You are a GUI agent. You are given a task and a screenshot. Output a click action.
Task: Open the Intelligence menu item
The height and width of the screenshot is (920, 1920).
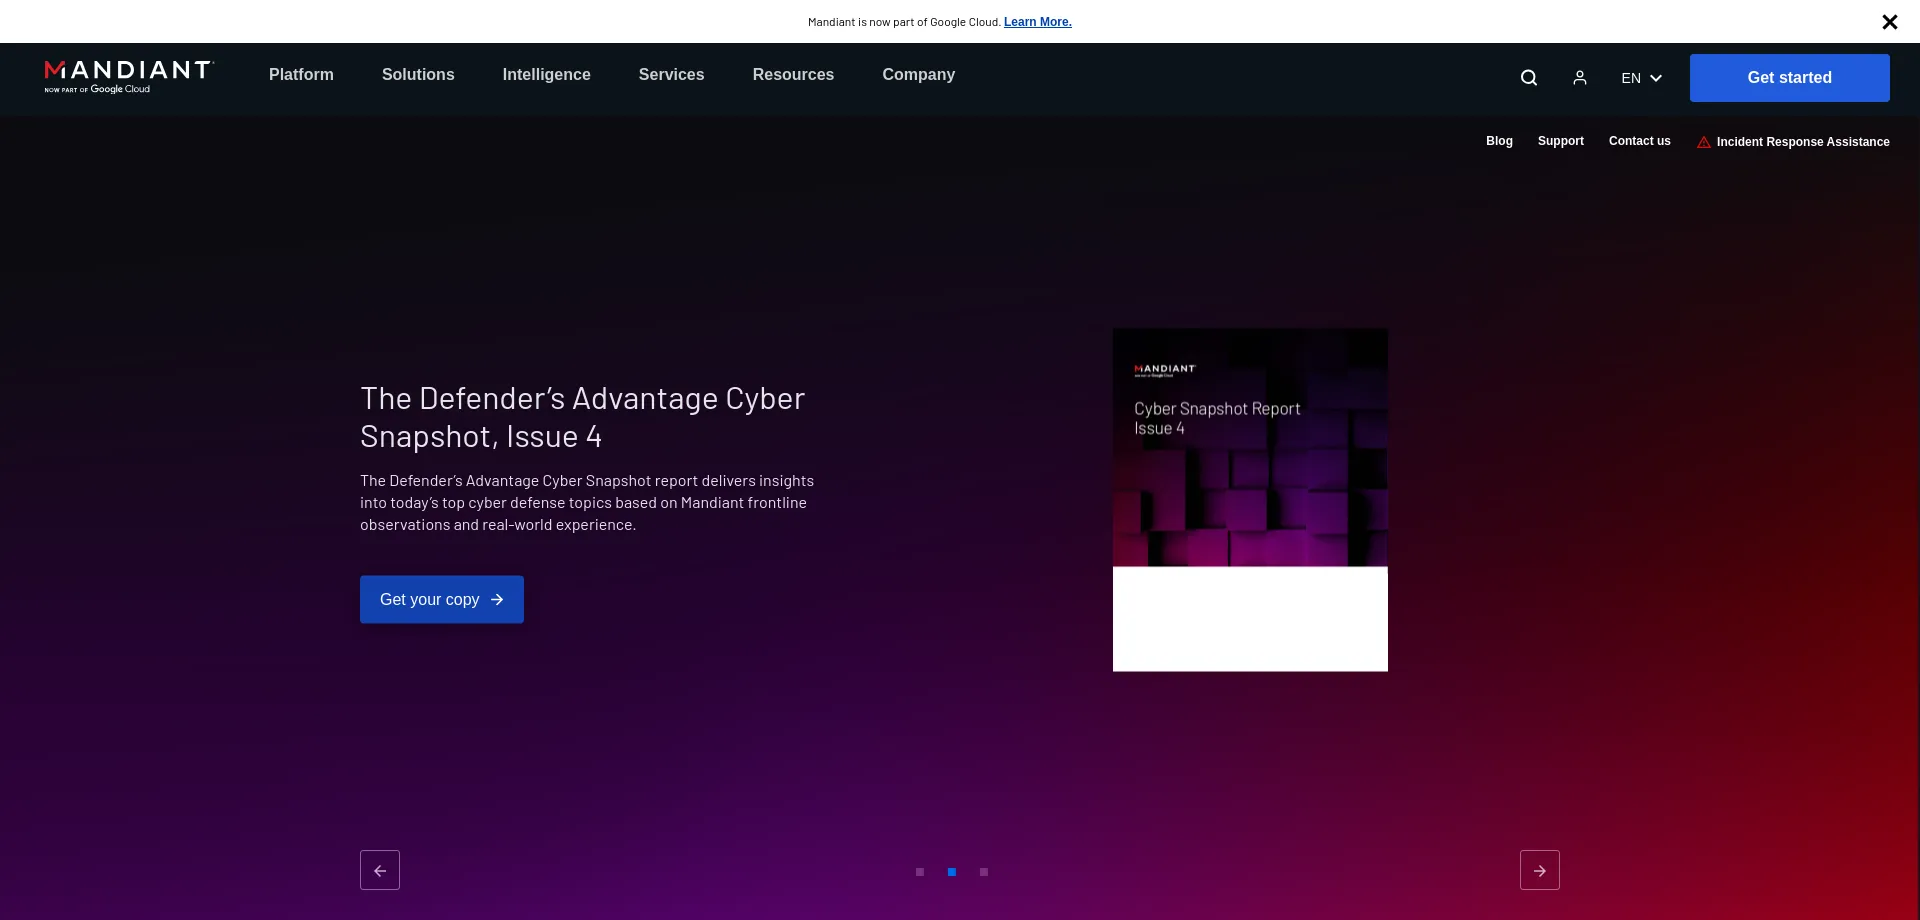pyautogui.click(x=546, y=75)
